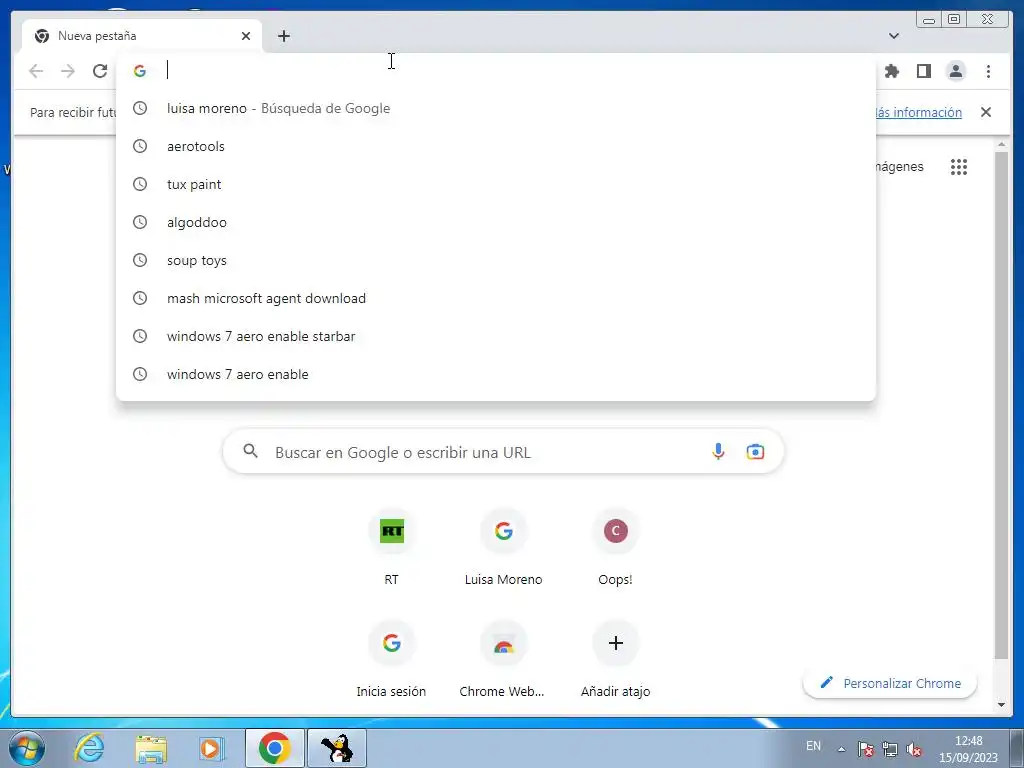
Task: Choose 'mash microsoft agent download' suggestion
Action: pos(496,298)
